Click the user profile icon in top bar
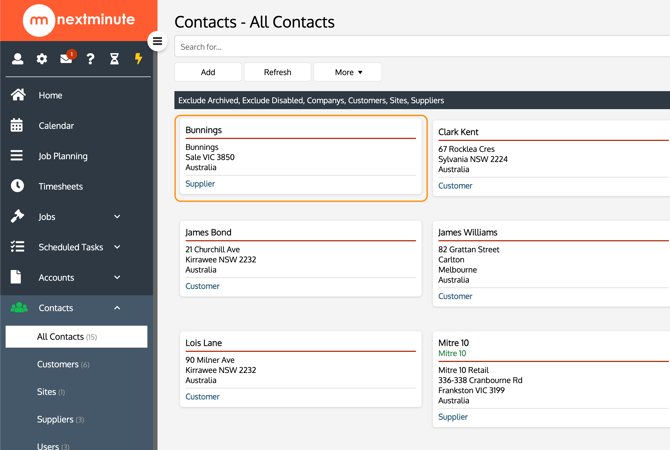670x450 pixels. 17,59
